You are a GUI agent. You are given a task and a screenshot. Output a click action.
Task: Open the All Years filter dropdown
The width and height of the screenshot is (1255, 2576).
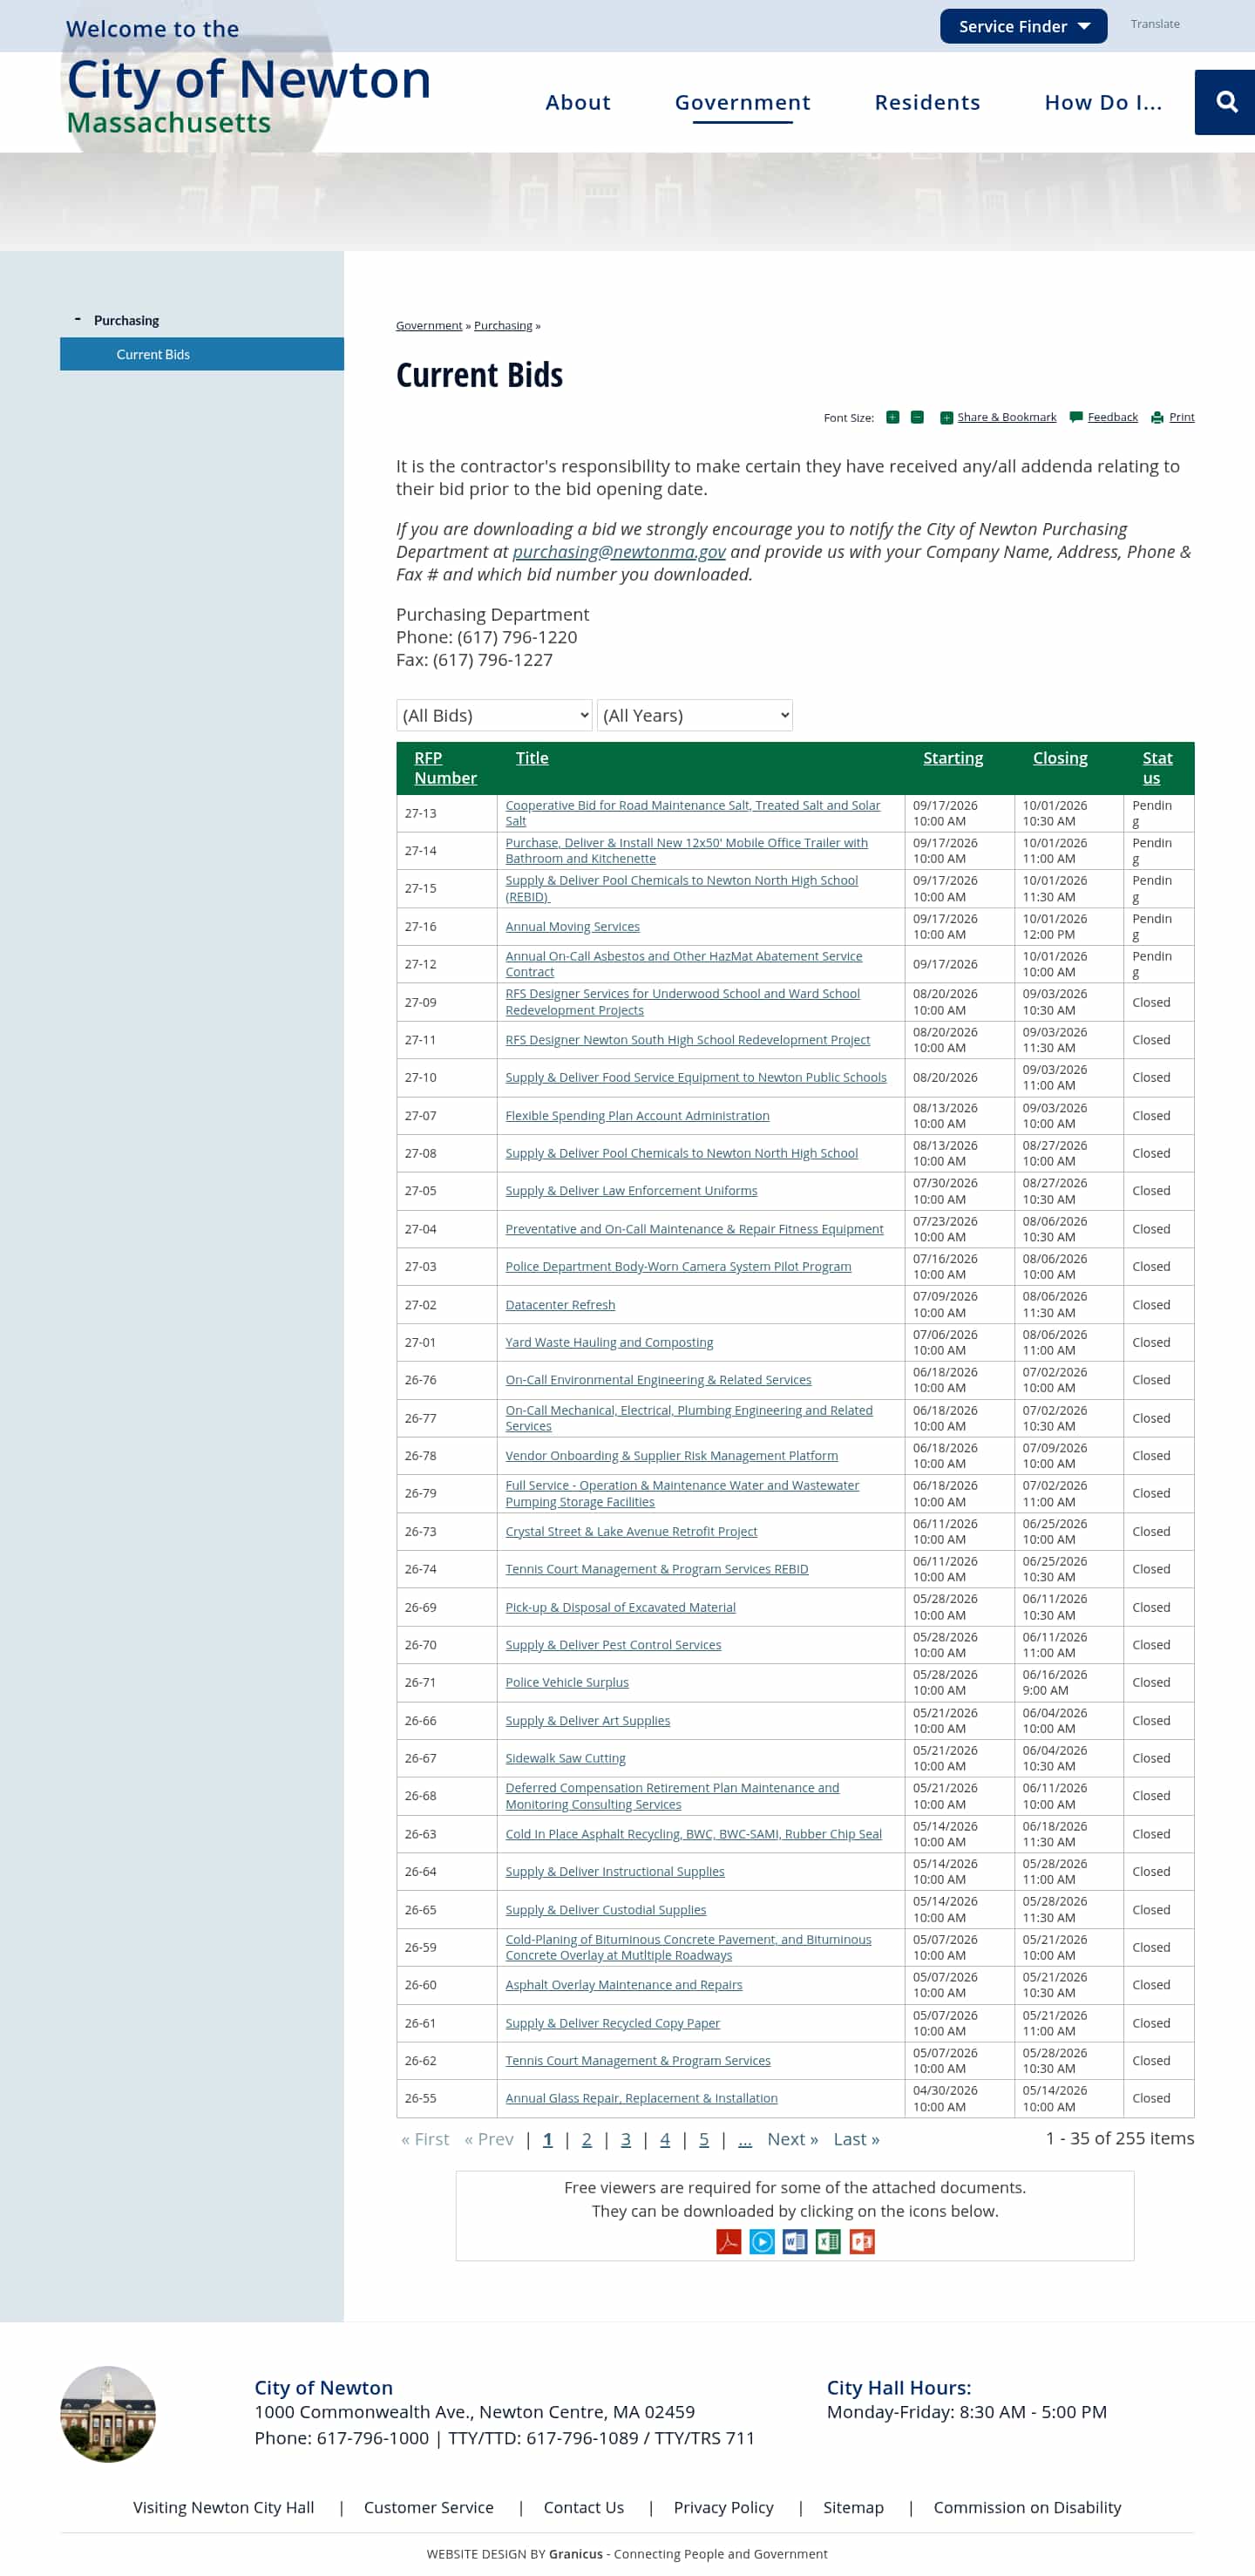point(695,715)
